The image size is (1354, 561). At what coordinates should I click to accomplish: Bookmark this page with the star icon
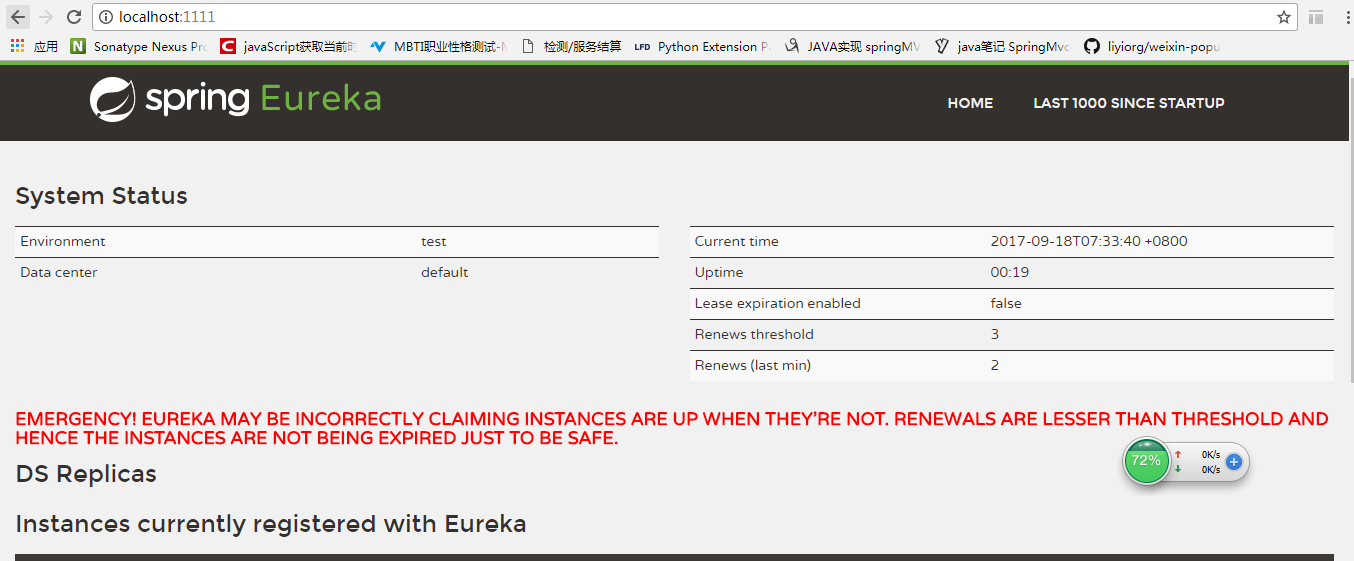click(x=1284, y=17)
